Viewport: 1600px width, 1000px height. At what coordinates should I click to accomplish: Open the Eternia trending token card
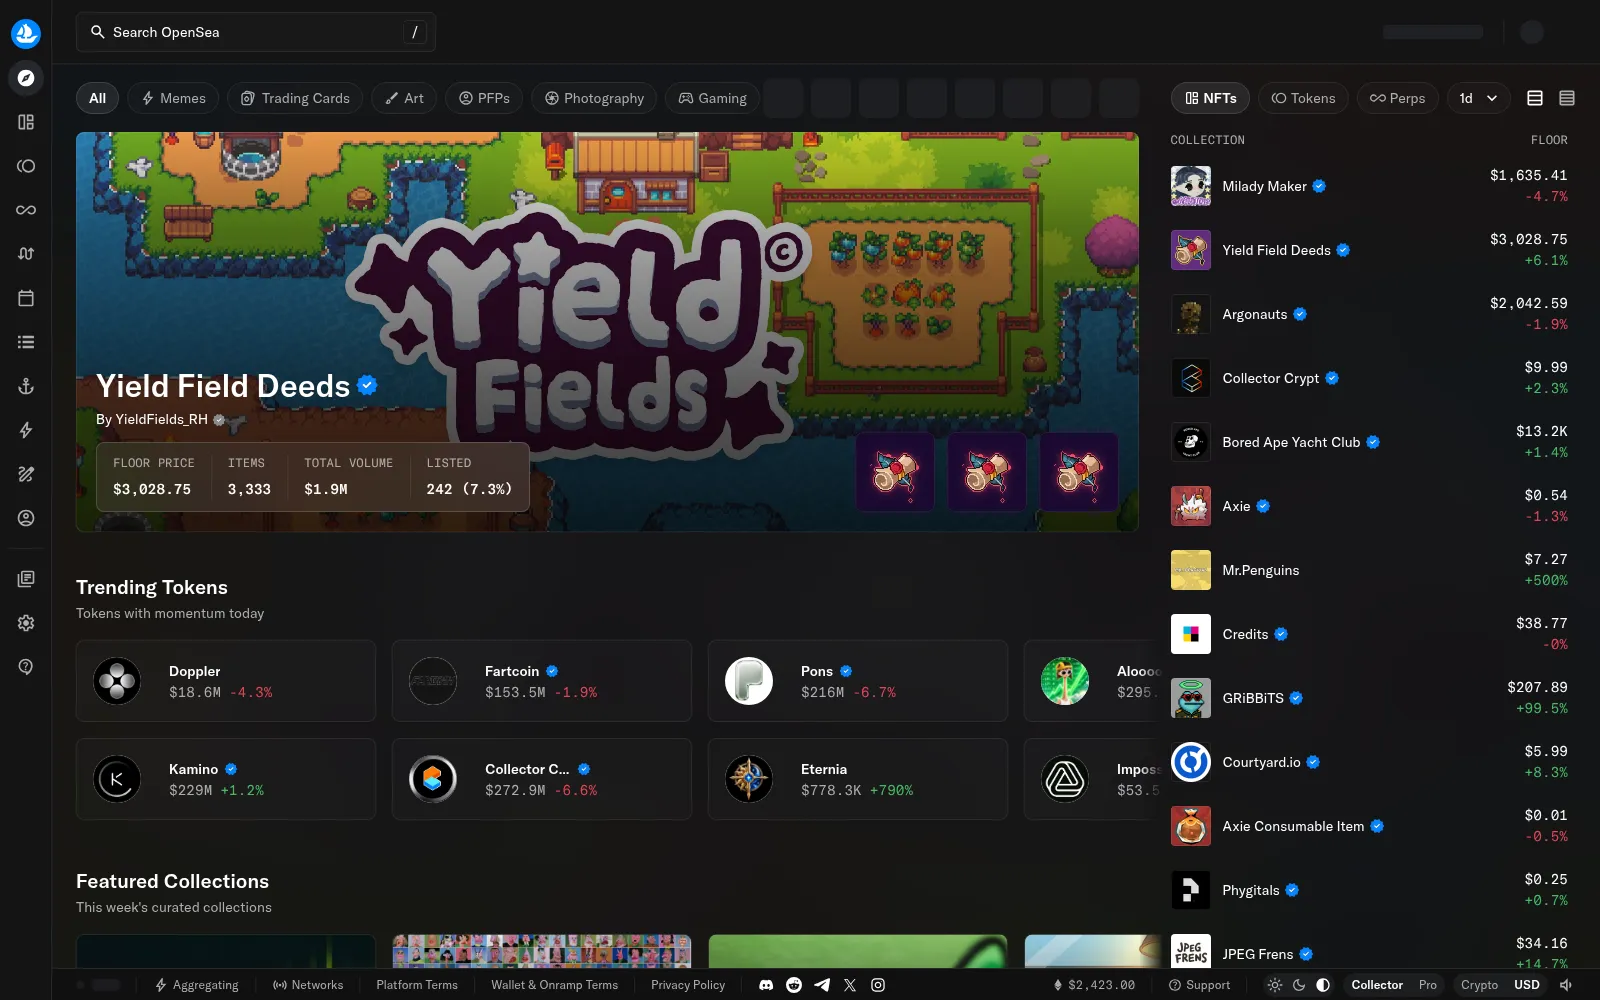click(858, 779)
